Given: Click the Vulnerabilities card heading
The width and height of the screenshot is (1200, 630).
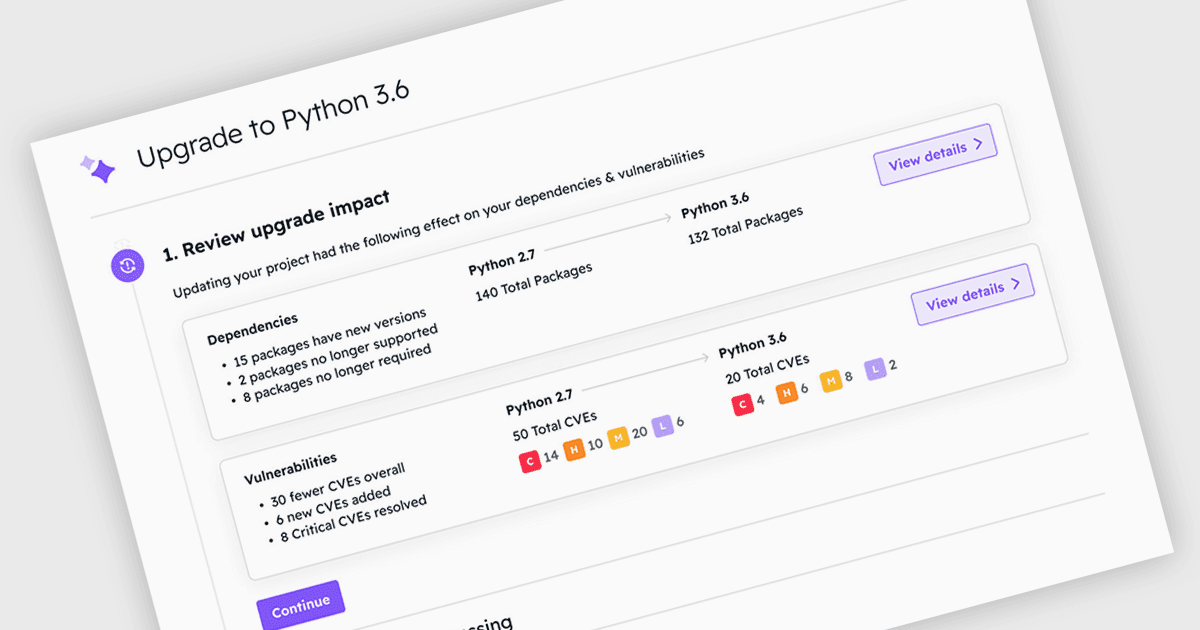Looking at the screenshot, I should (291, 467).
